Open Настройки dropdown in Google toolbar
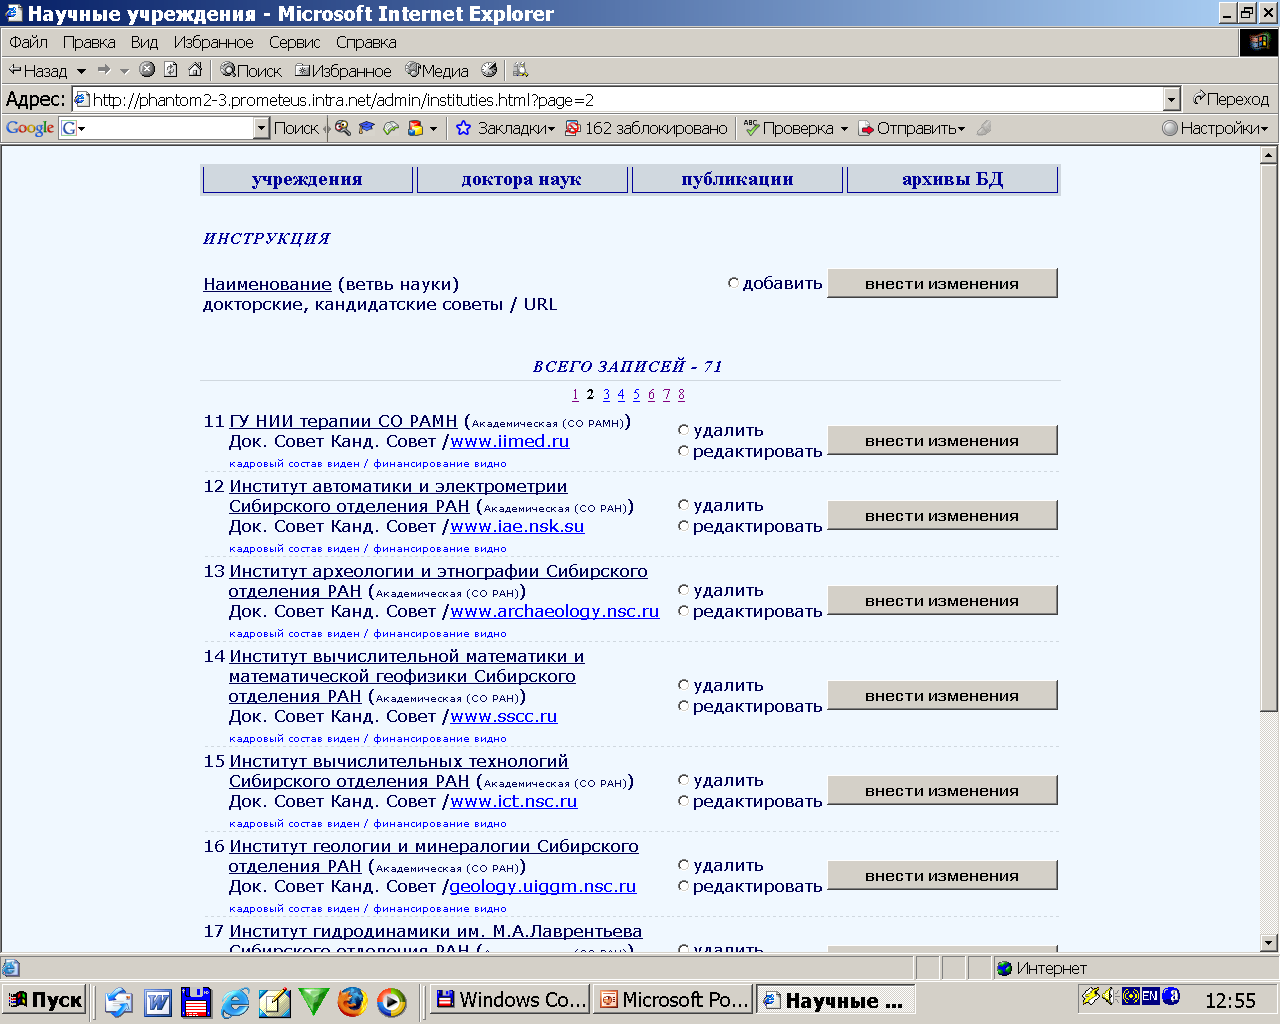The height and width of the screenshot is (1024, 1280). coord(1215,128)
